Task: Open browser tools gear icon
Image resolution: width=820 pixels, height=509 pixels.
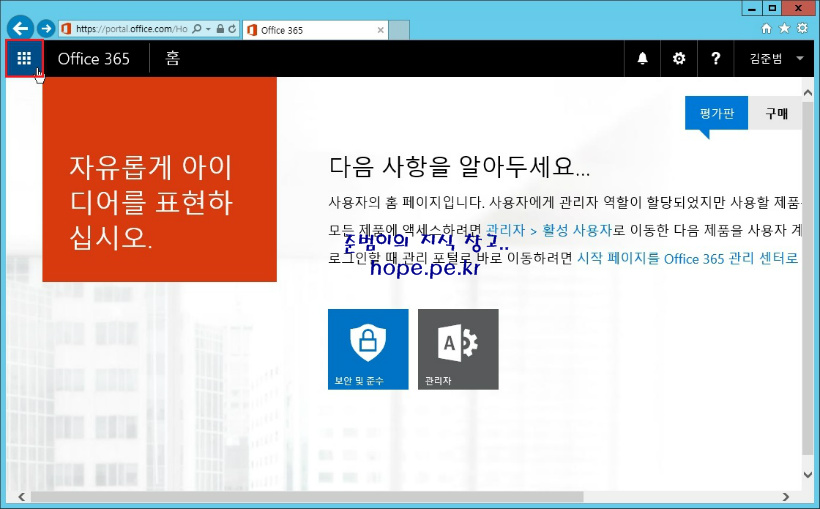Action: pos(802,28)
